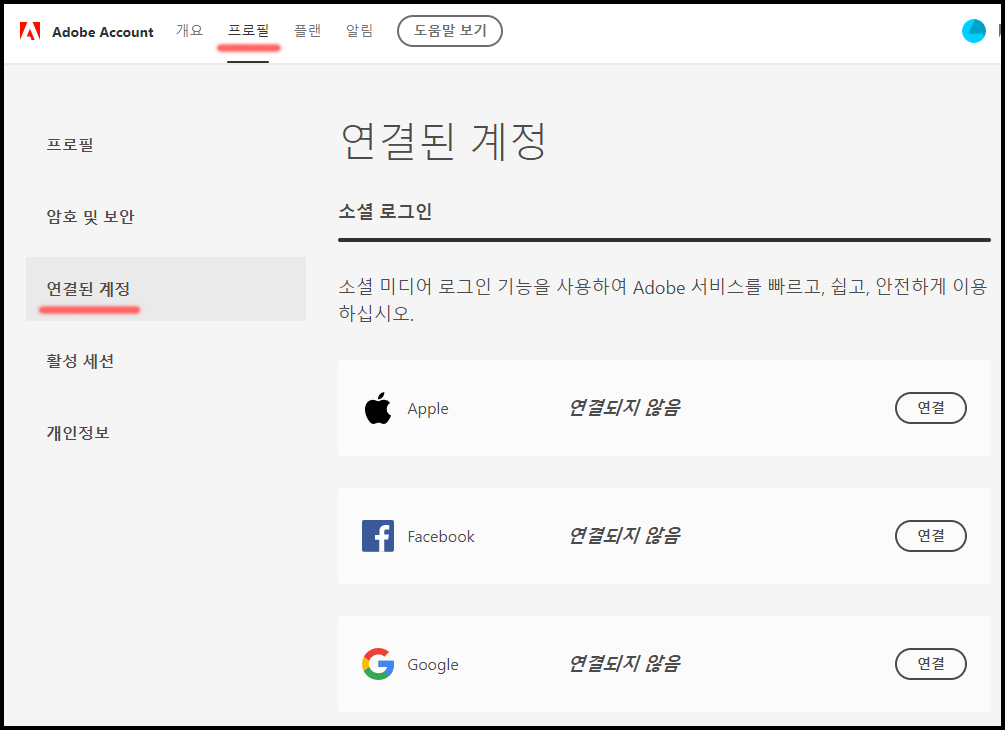The height and width of the screenshot is (730, 1005).
Task: Click 연결되지 않음 status in Apple row
Action: pos(624,408)
